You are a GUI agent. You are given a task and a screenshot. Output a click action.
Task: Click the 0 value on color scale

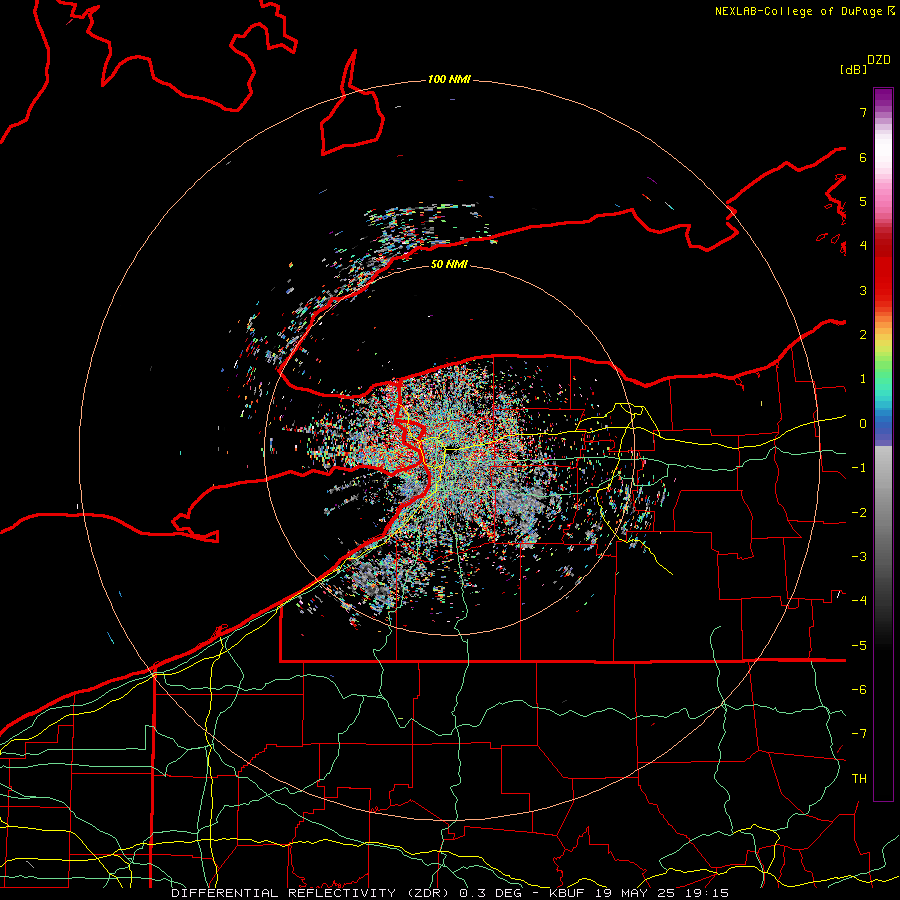pyautogui.click(x=863, y=424)
